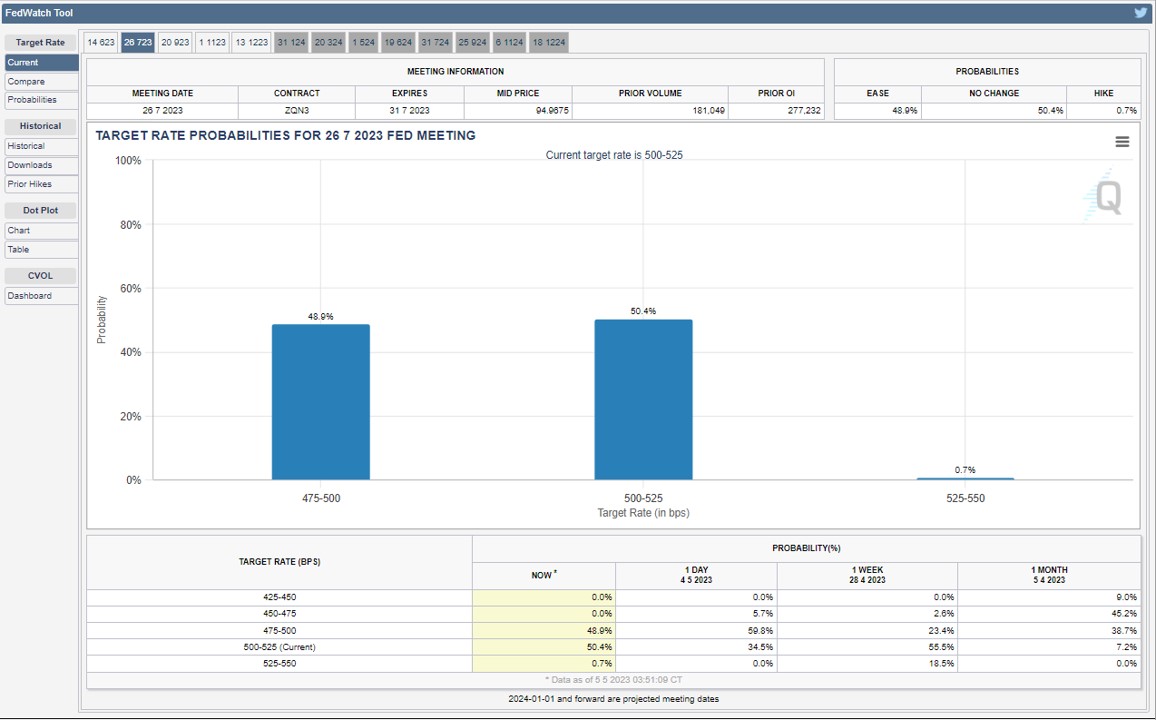
Task: Open the Dot Plot Chart view
Action: [41, 231]
